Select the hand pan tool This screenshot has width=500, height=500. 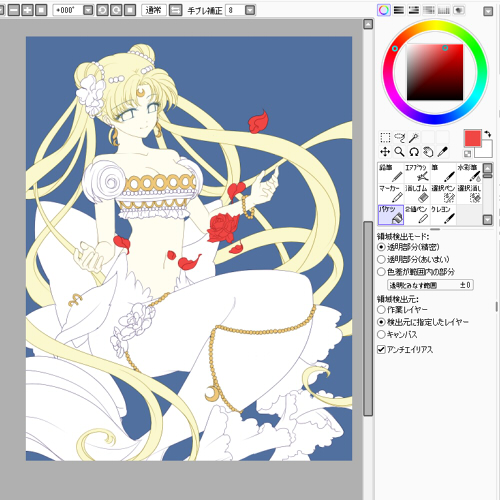(x=428, y=152)
